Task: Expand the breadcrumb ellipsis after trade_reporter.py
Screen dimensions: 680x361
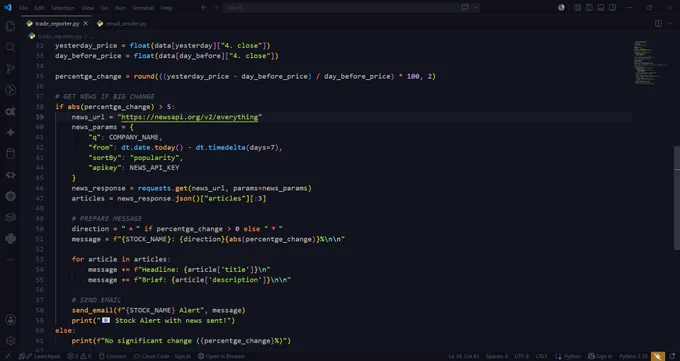Action: (91, 36)
